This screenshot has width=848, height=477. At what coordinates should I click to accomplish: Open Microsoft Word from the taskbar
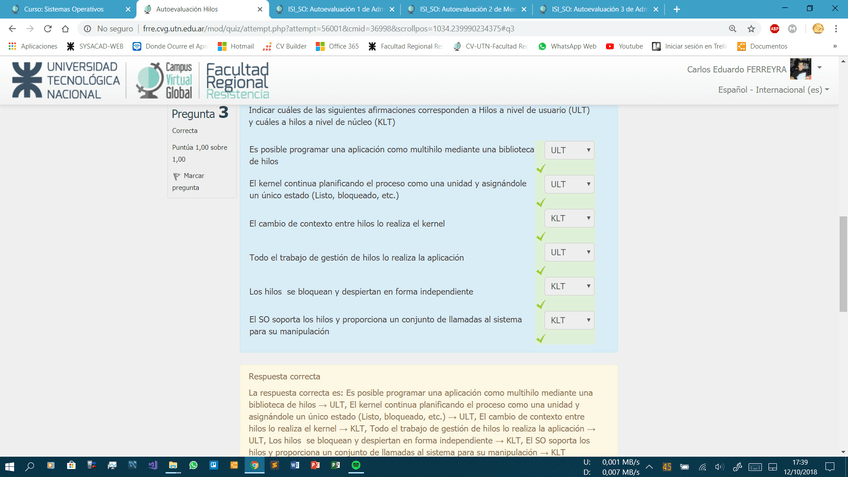click(x=295, y=465)
